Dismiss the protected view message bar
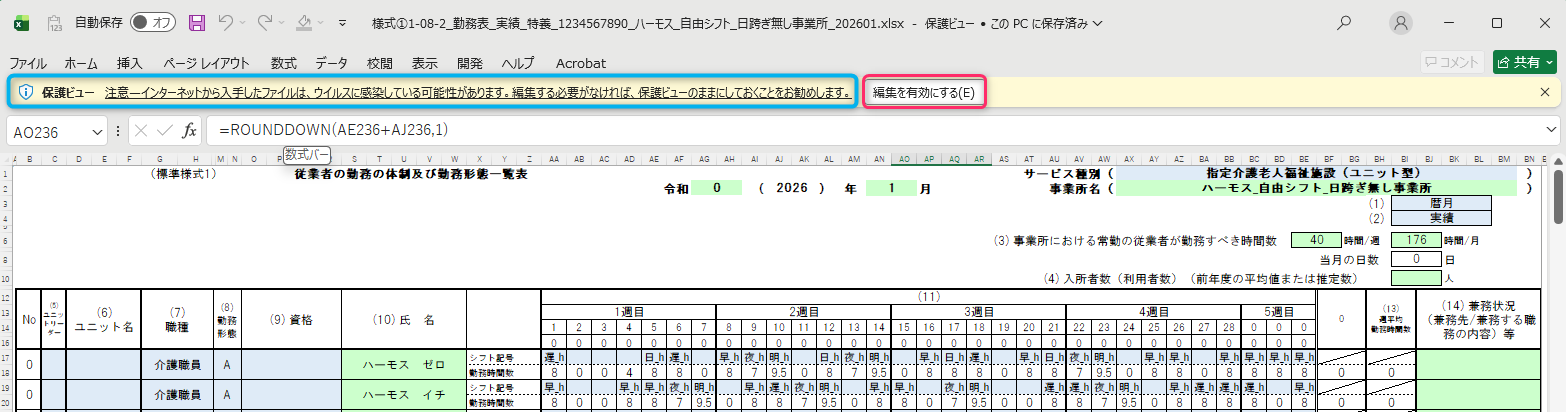The height and width of the screenshot is (412, 1566). pos(1545,92)
